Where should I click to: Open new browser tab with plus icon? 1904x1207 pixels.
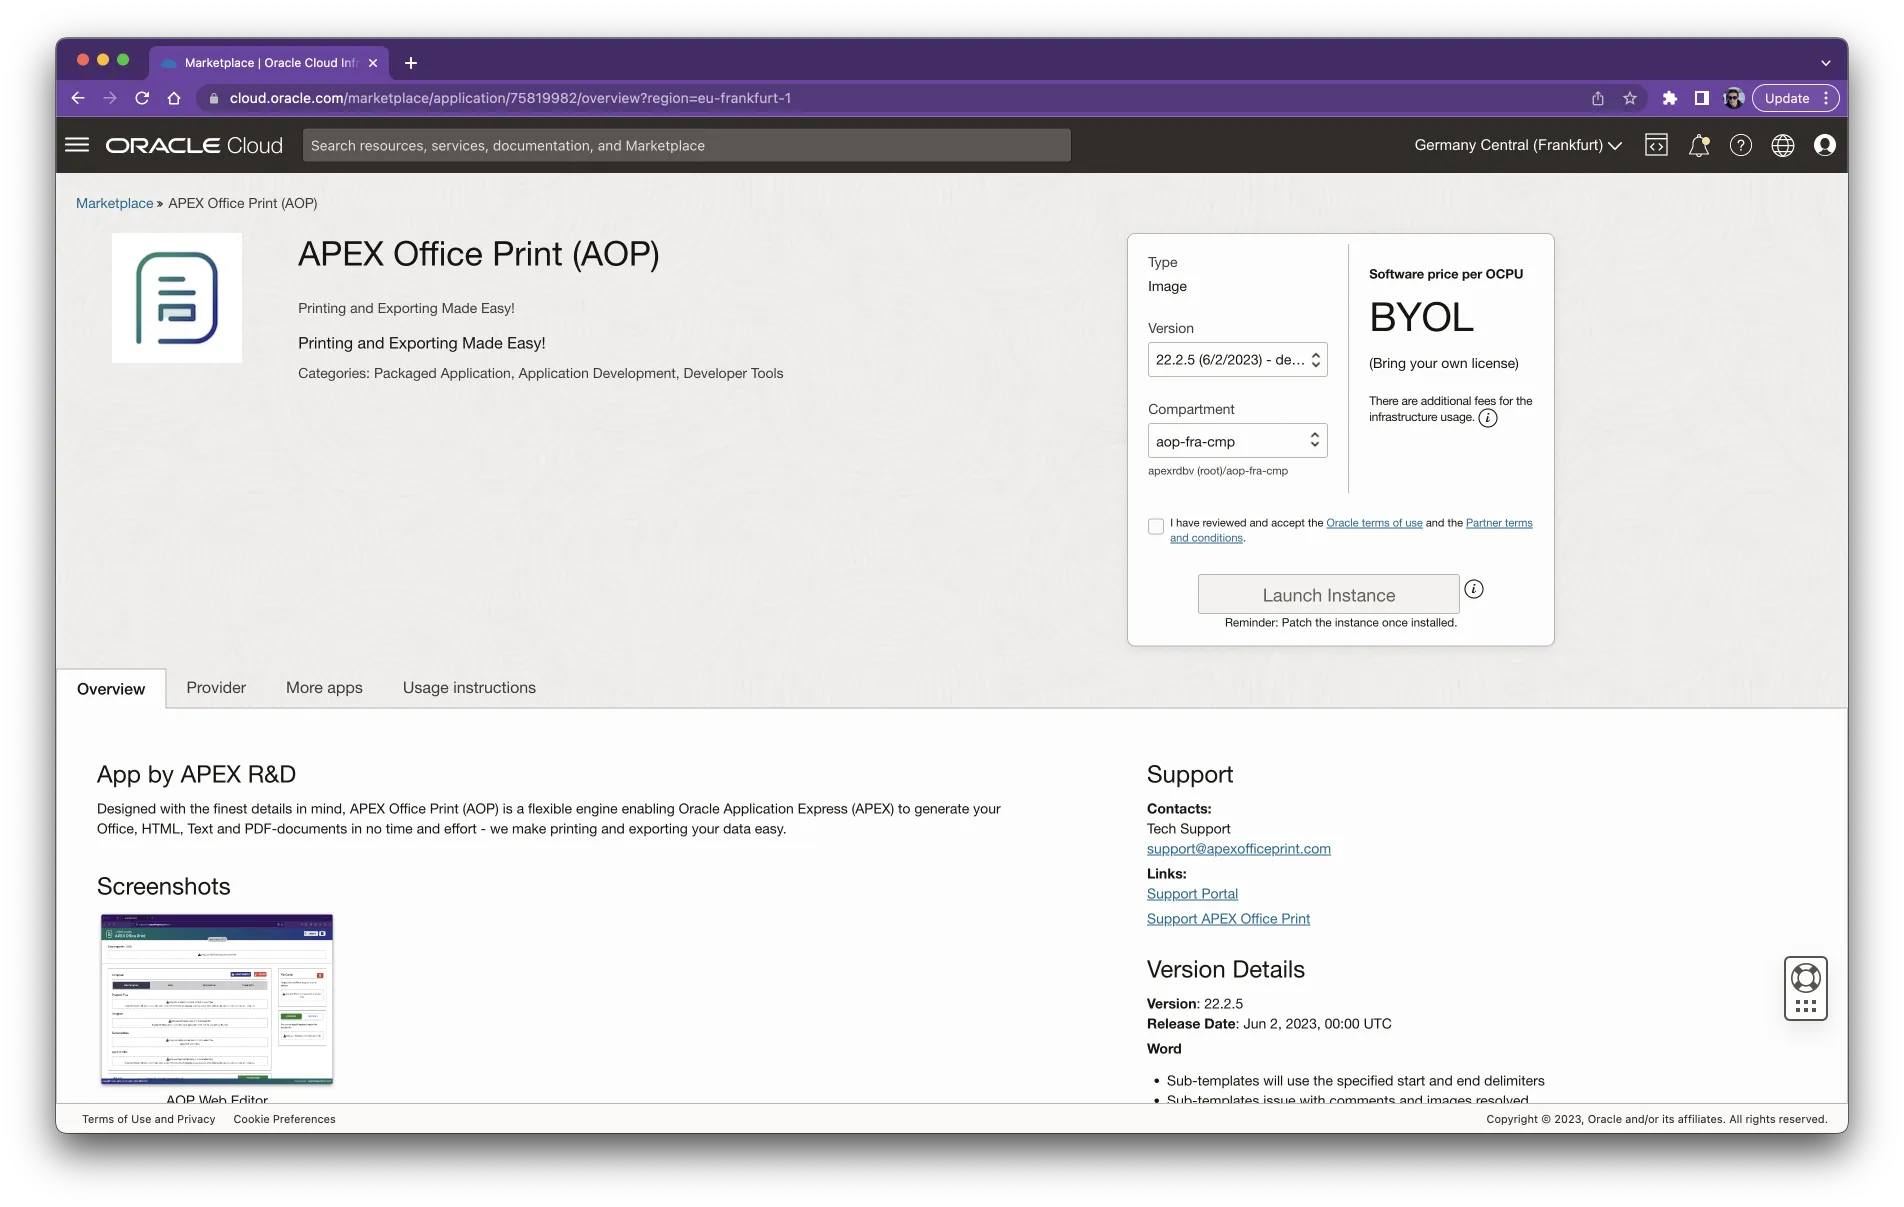[x=411, y=63]
